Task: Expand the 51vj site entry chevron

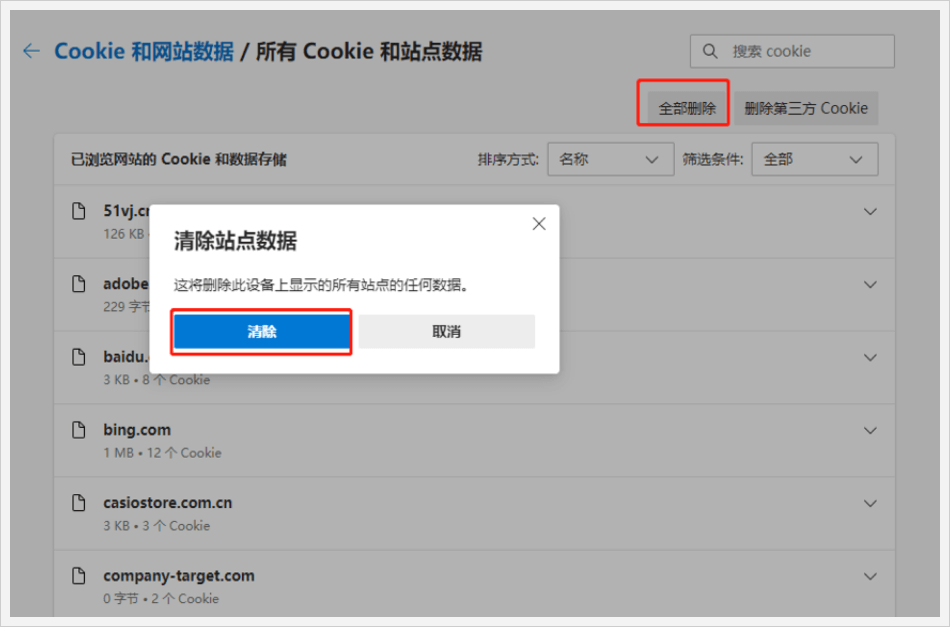Action: 870,211
